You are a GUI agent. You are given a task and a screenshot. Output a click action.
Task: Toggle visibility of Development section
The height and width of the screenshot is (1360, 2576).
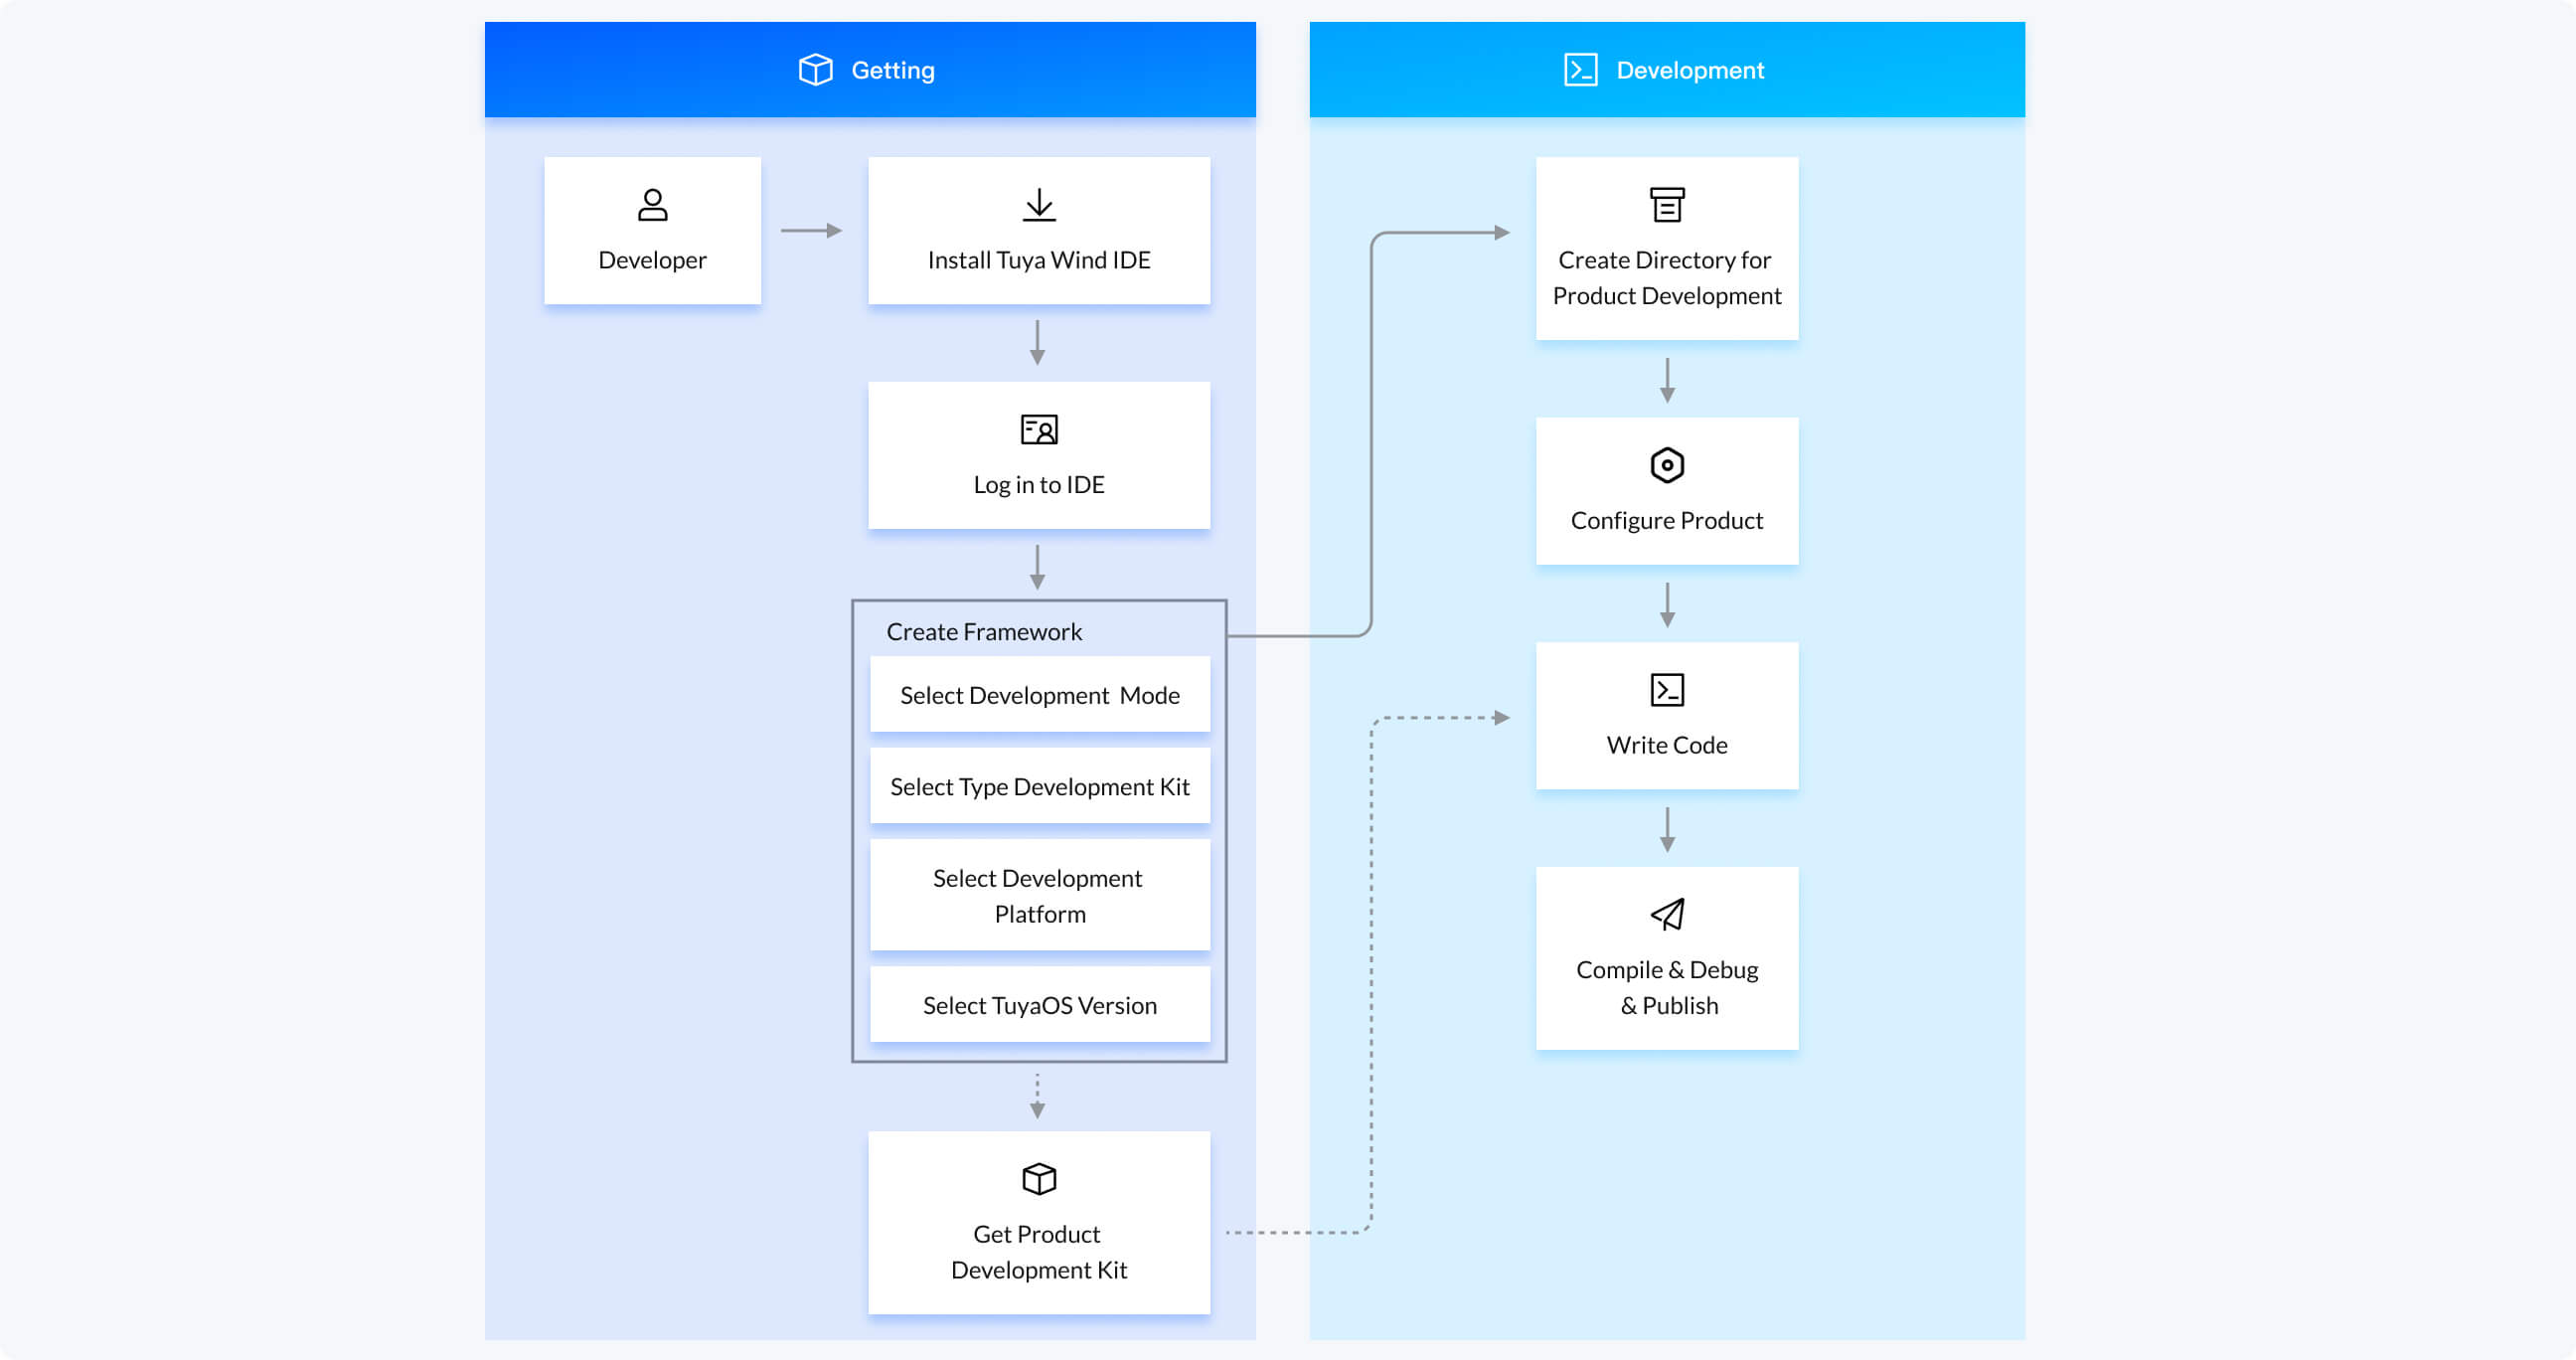click(1668, 69)
